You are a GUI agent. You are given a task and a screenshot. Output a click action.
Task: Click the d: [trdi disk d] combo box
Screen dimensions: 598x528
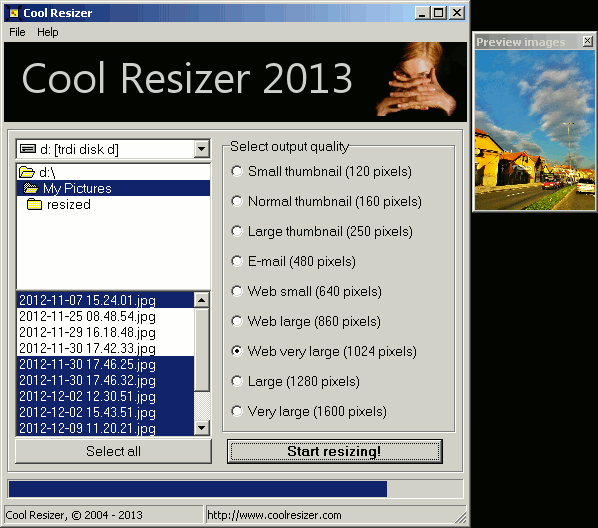[x=113, y=149]
